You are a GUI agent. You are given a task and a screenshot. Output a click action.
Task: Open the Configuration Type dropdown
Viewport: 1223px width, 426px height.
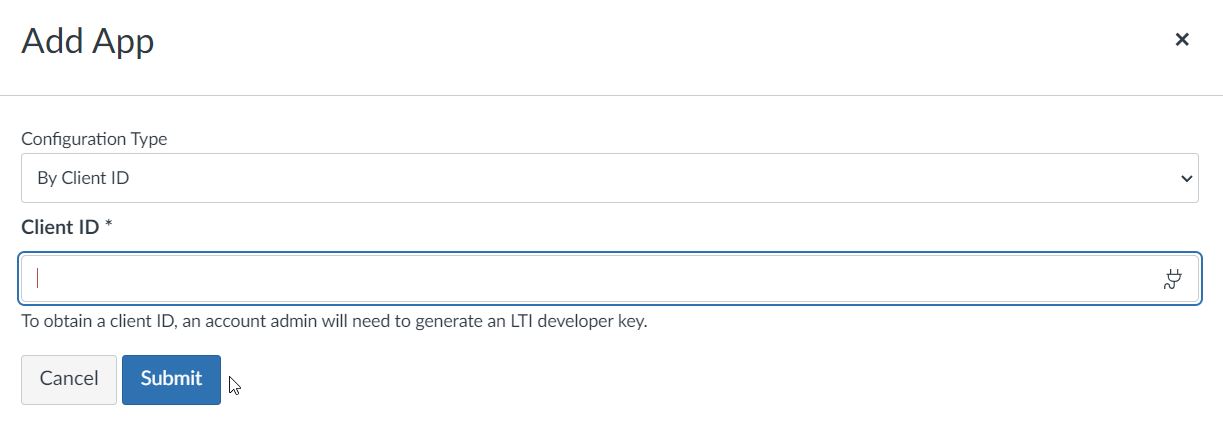tap(610, 178)
